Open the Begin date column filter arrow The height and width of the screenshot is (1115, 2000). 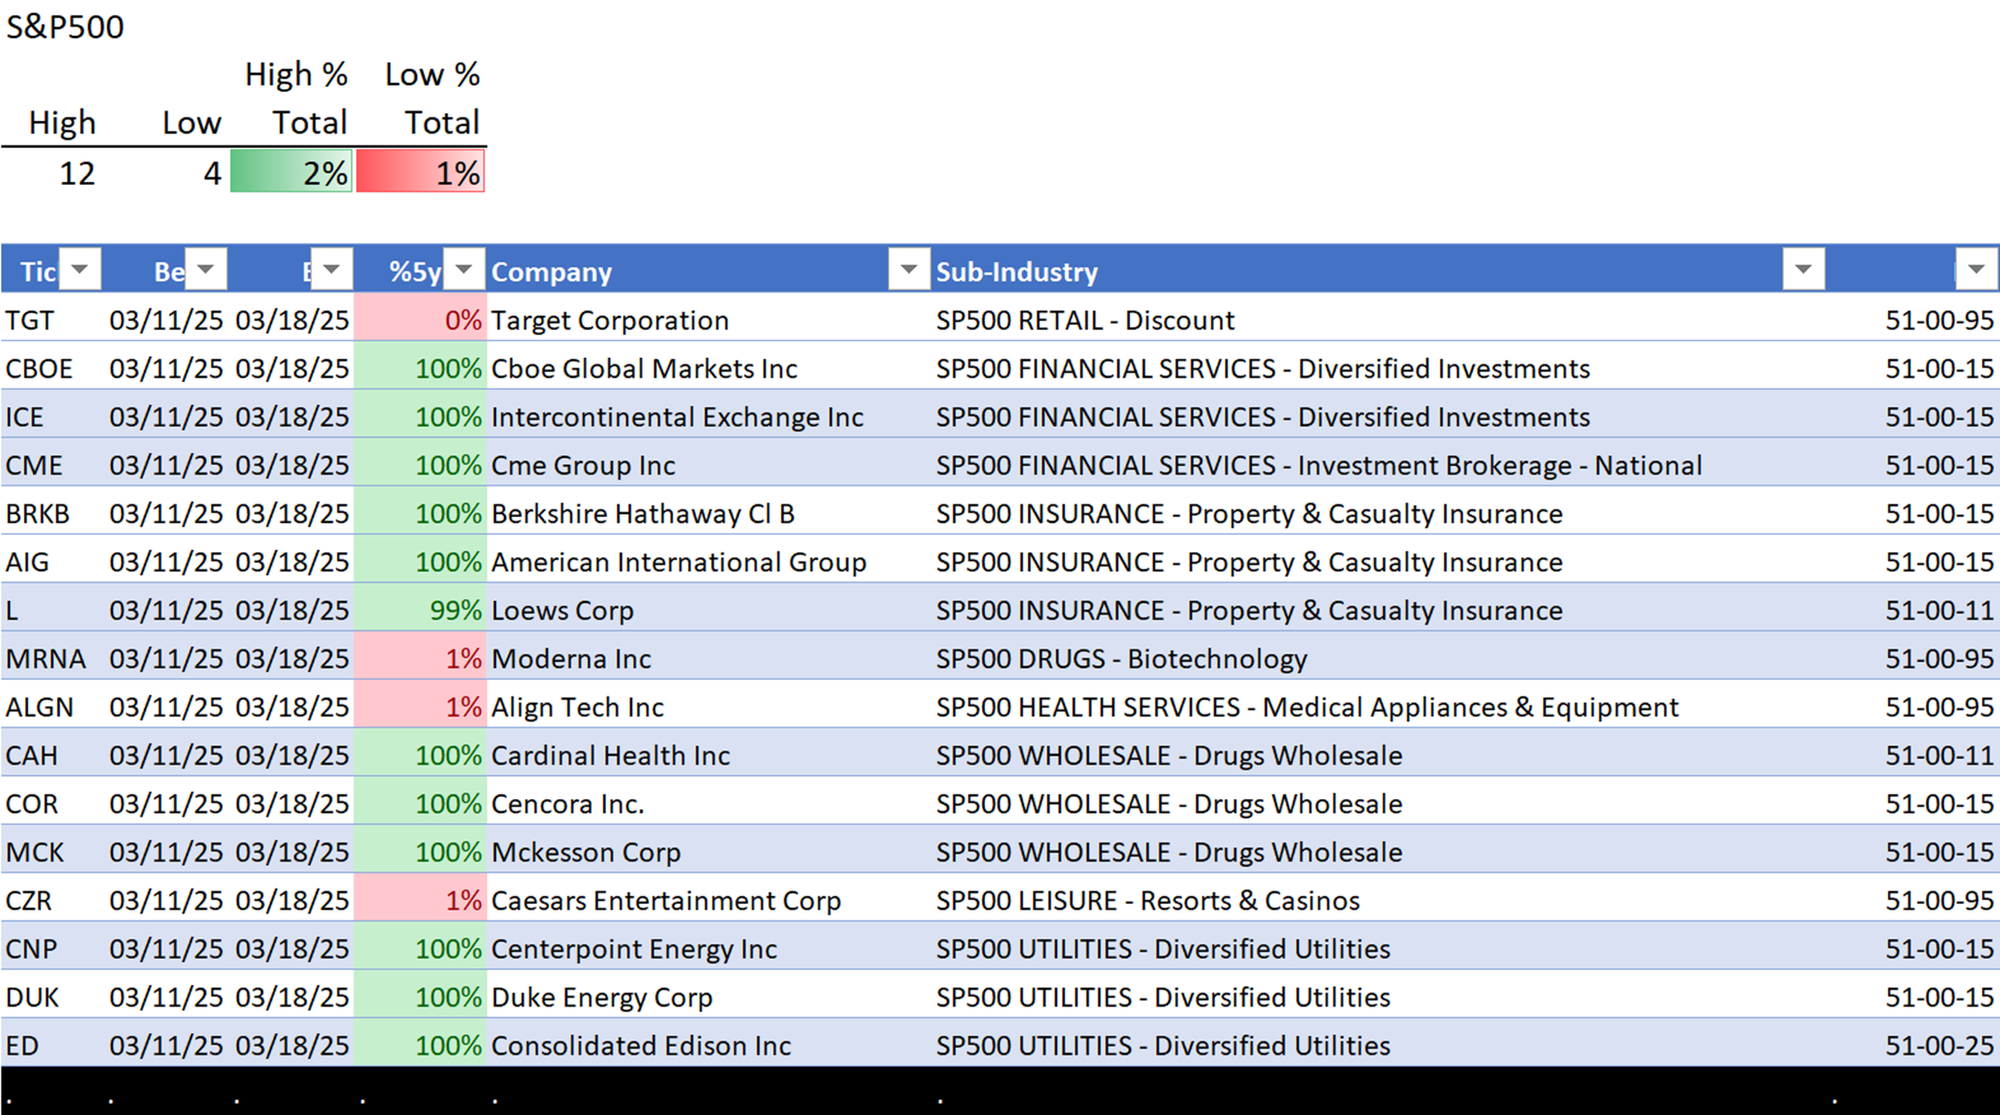pyautogui.click(x=206, y=269)
